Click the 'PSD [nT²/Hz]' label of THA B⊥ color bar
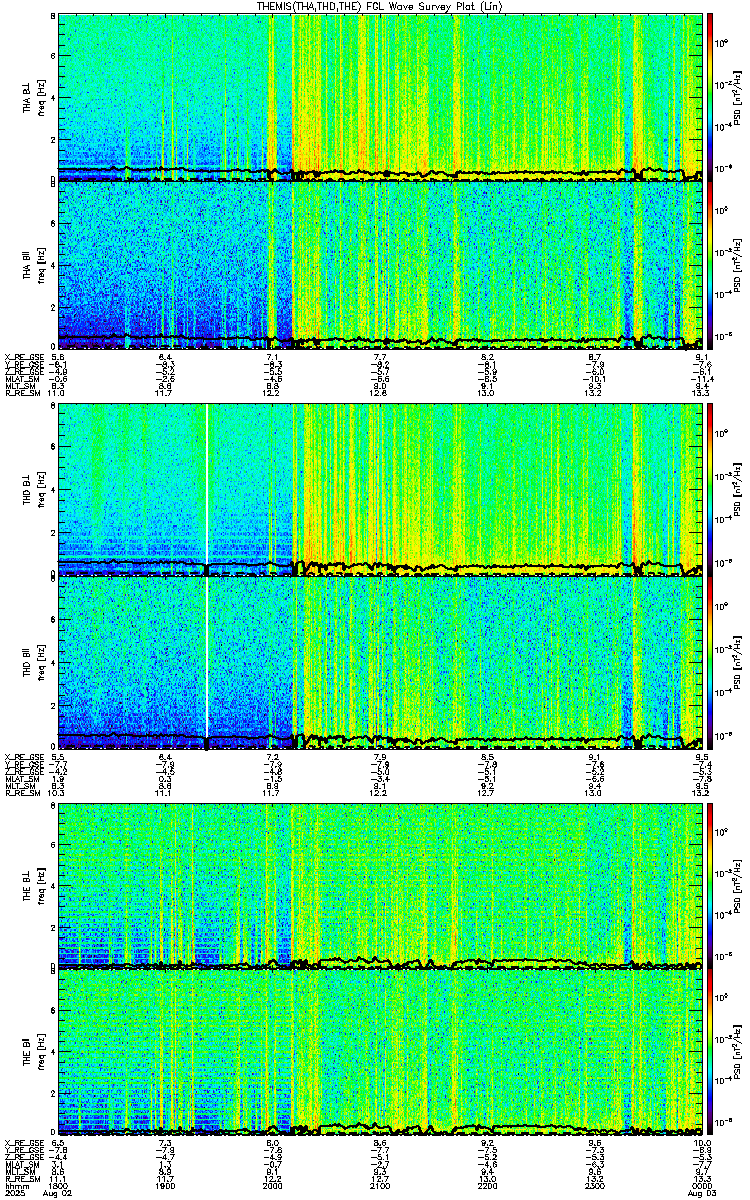The width and height of the screenshot is (750, 1200). tap(738, 97)
